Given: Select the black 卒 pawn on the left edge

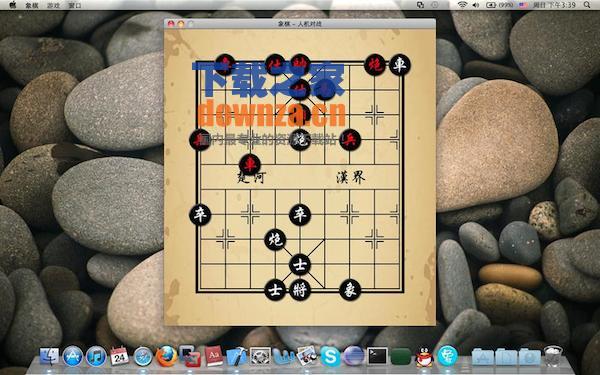Looking at the screenshot, I should [200, 215].
